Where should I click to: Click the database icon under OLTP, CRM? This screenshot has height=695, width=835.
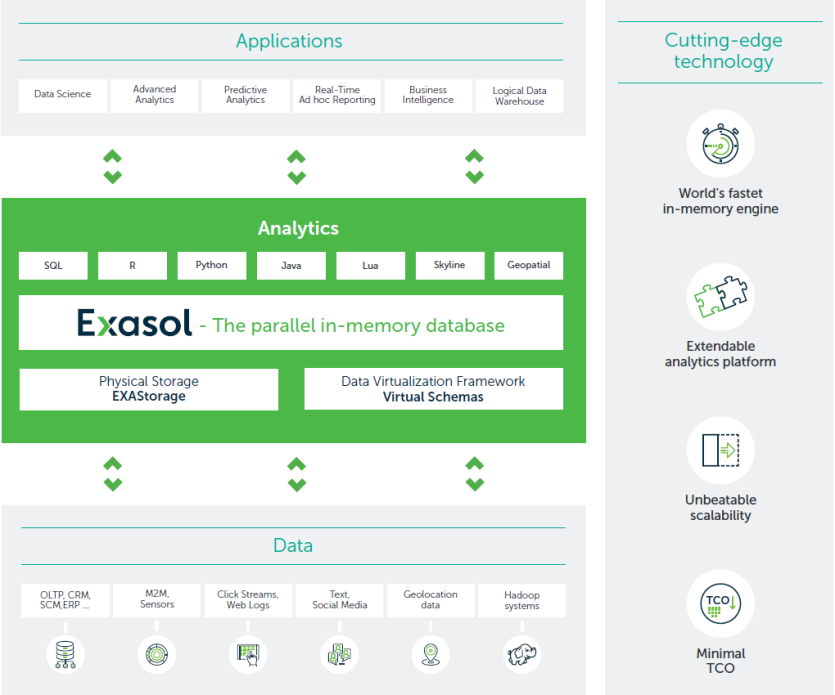pos(66,655)
